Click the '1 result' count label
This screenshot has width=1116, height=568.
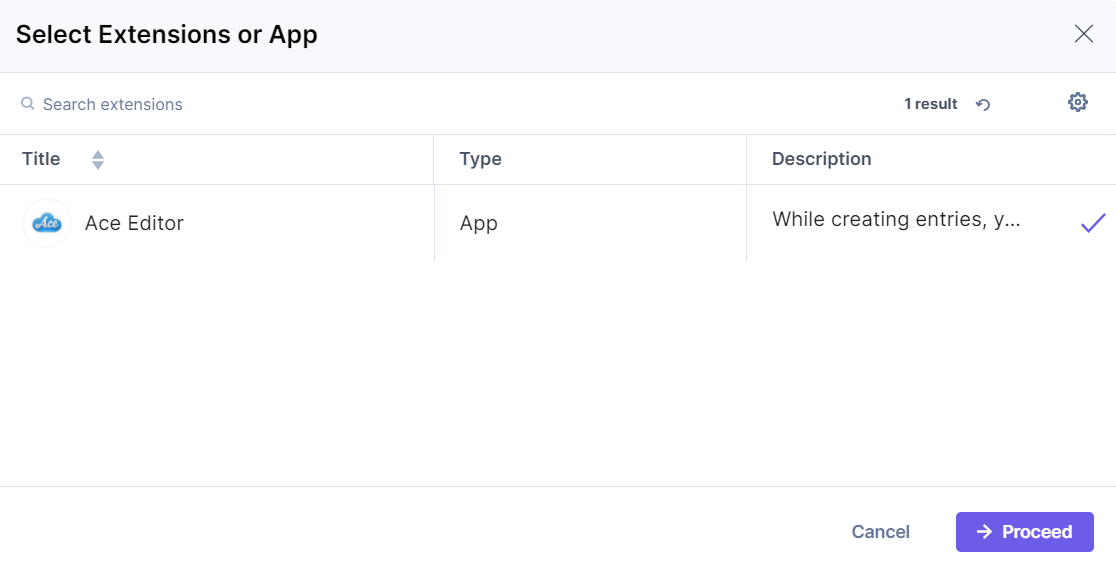pos(930,104)
